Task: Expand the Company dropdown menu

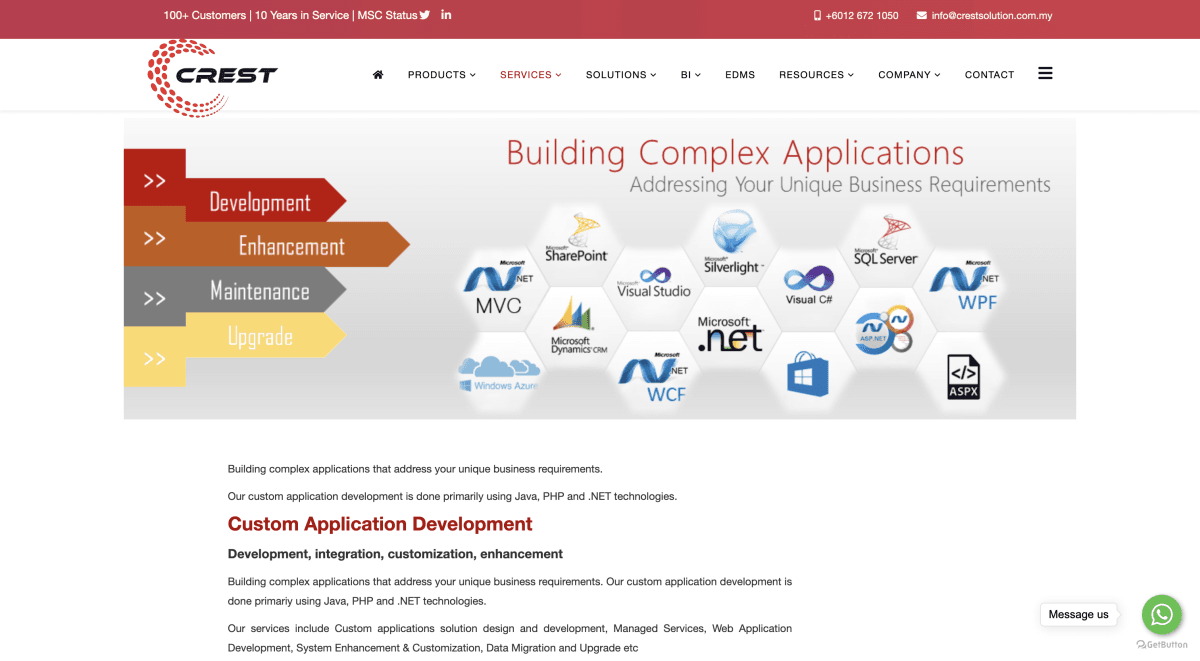Action: pyautogui.click(x=909, y=75)
